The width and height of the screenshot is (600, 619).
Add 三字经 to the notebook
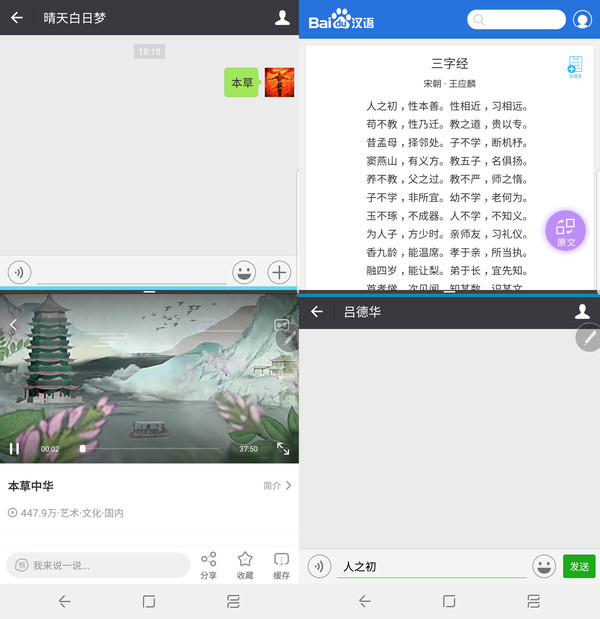[575, 67]
